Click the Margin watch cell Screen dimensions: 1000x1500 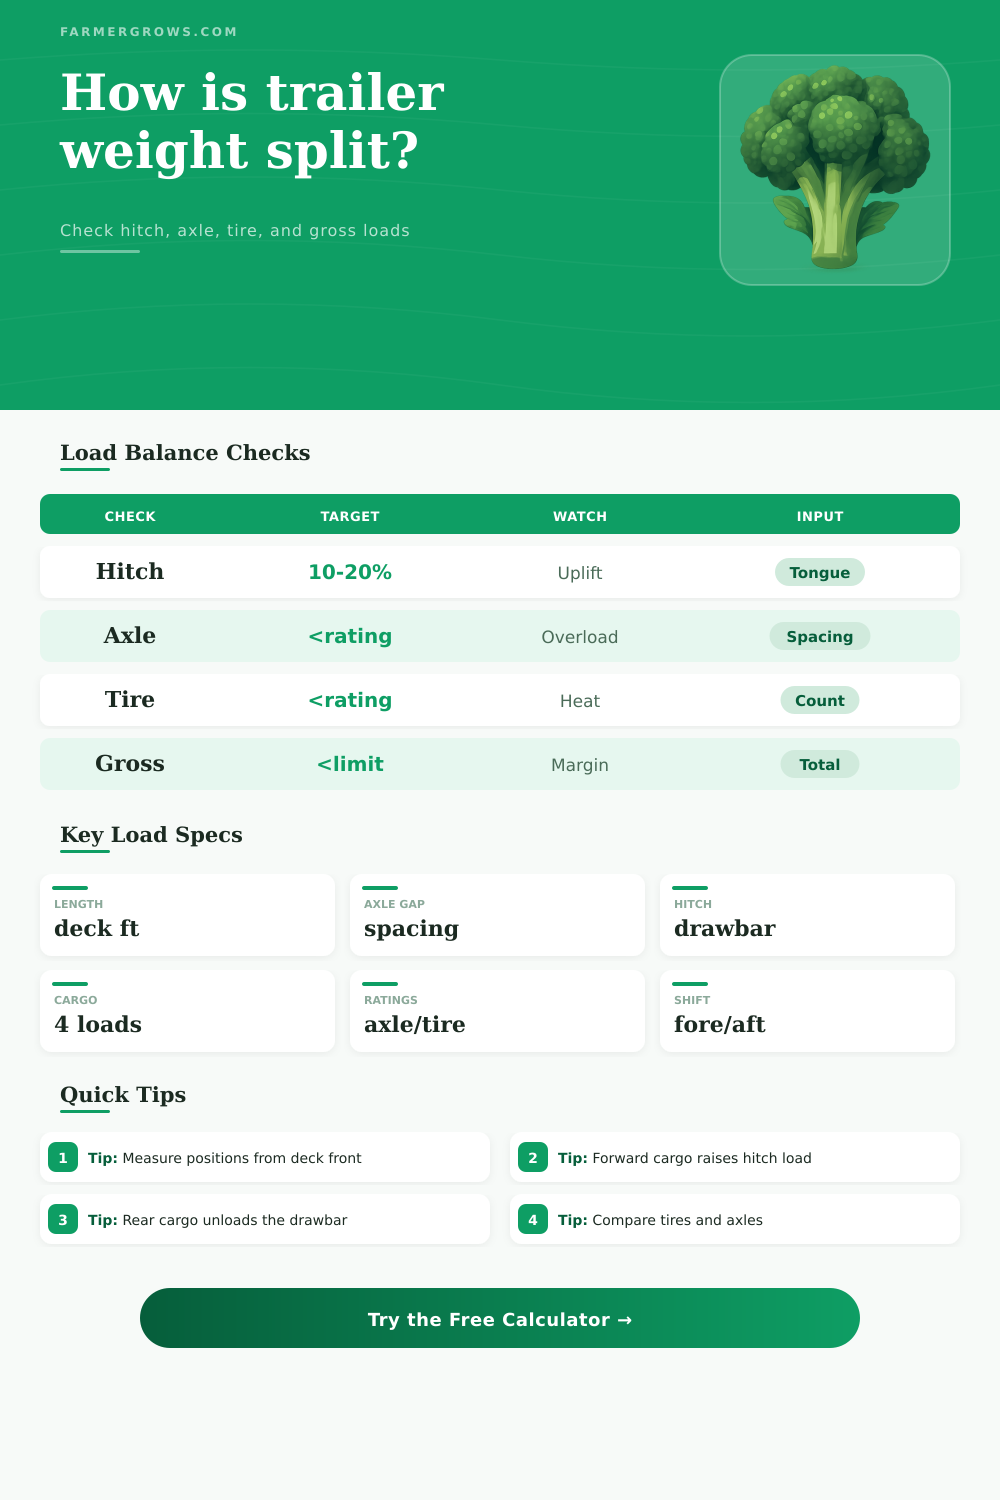click(580, 765)
